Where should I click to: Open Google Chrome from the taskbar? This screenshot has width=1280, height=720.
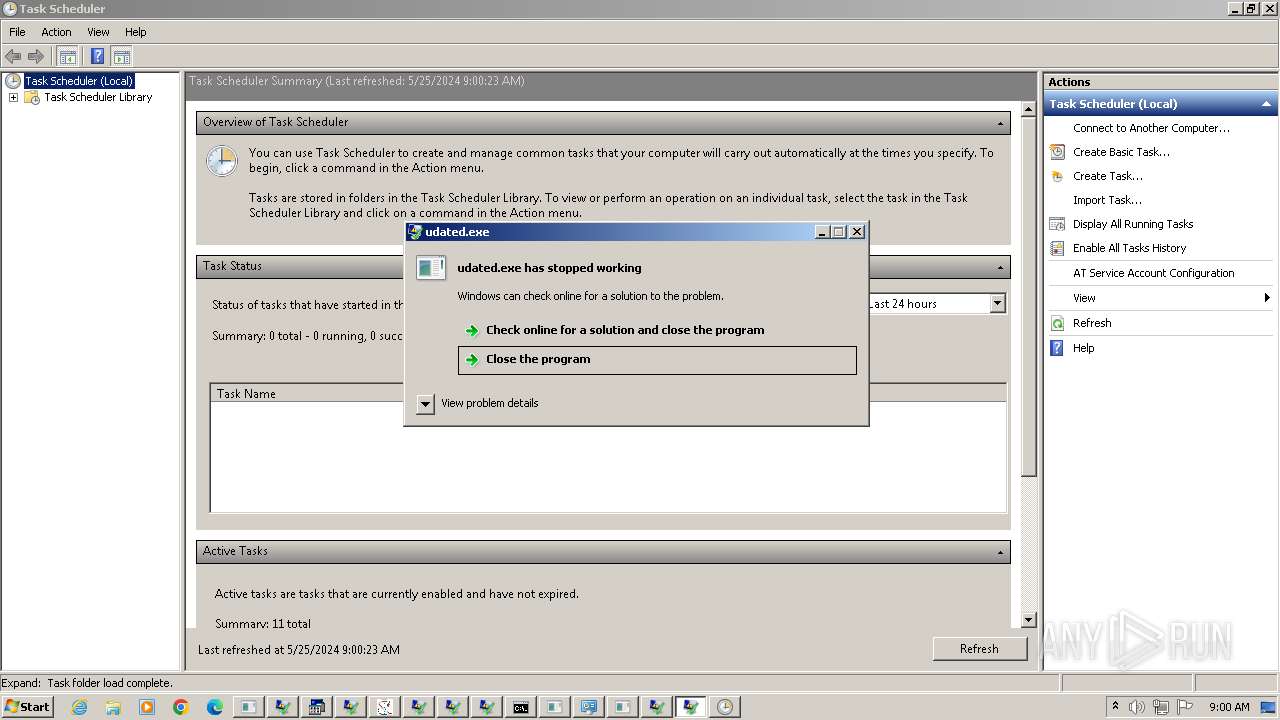pyautogui.click(x=181, y=707)
